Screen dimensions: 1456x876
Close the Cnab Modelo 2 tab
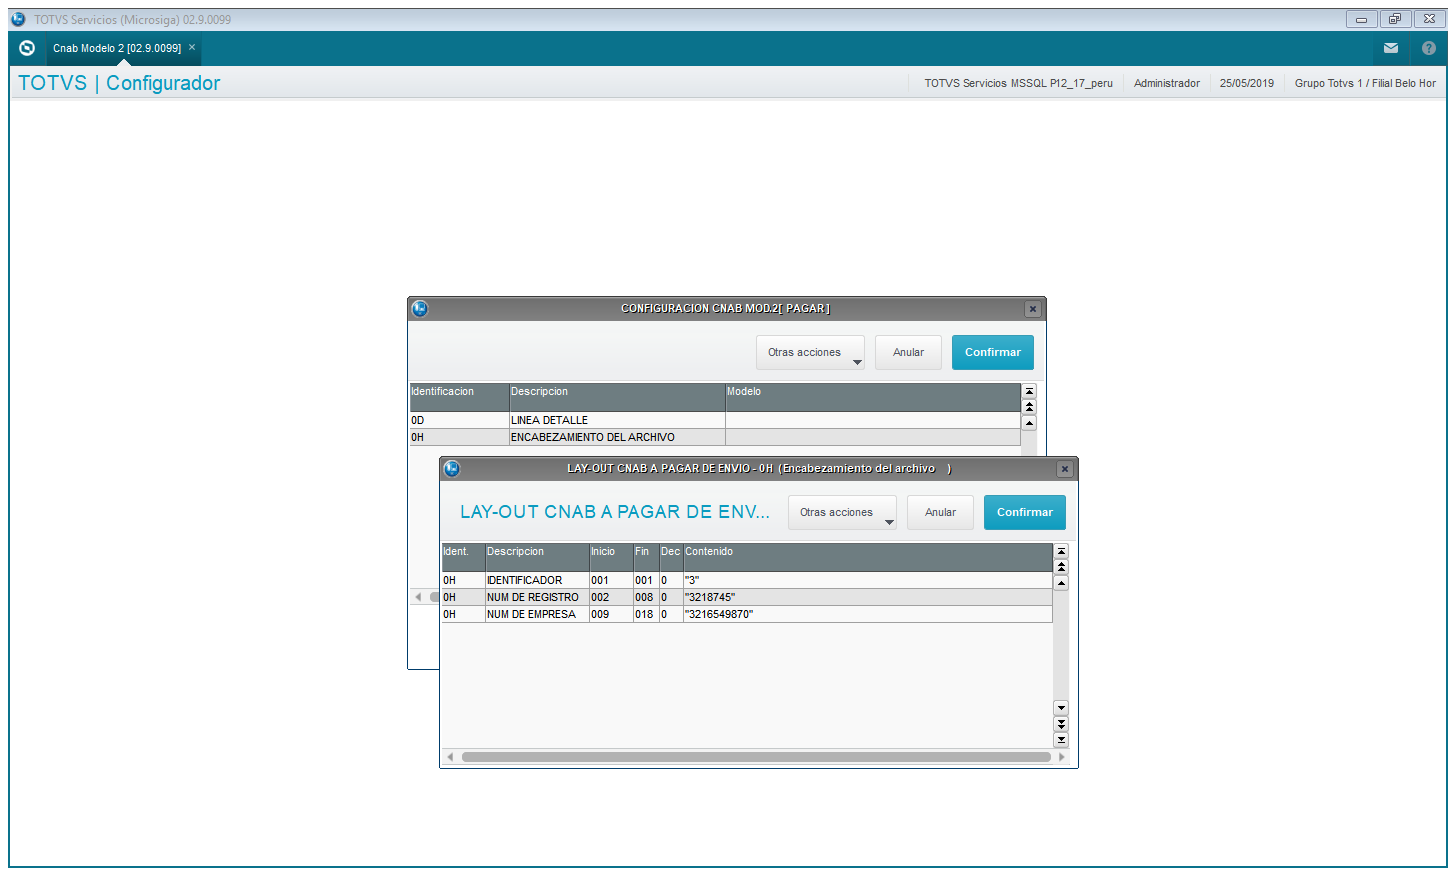tap(192, 47)
